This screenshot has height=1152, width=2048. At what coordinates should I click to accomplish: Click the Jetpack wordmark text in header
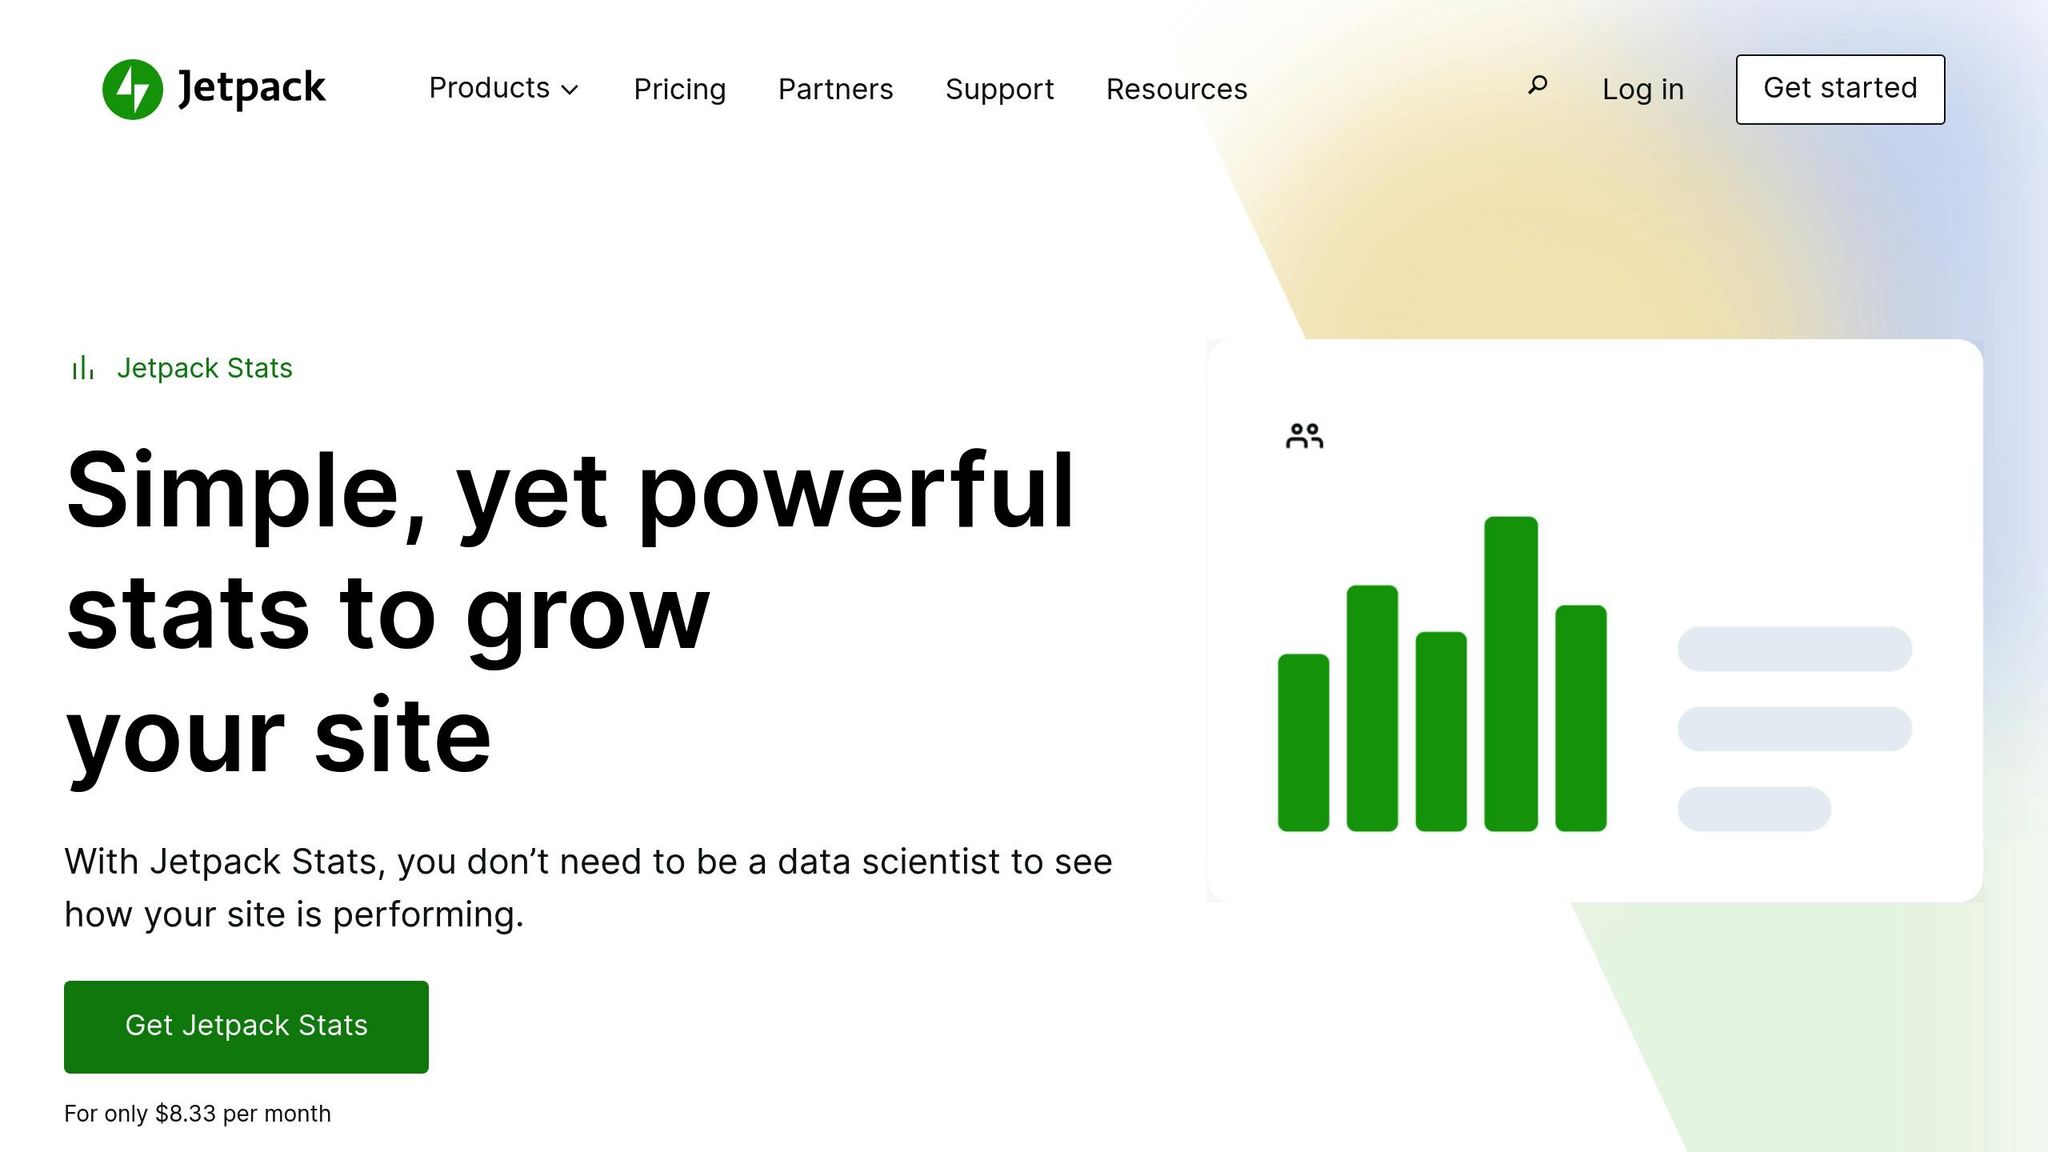pyautogui.click(x=252, y=89)
